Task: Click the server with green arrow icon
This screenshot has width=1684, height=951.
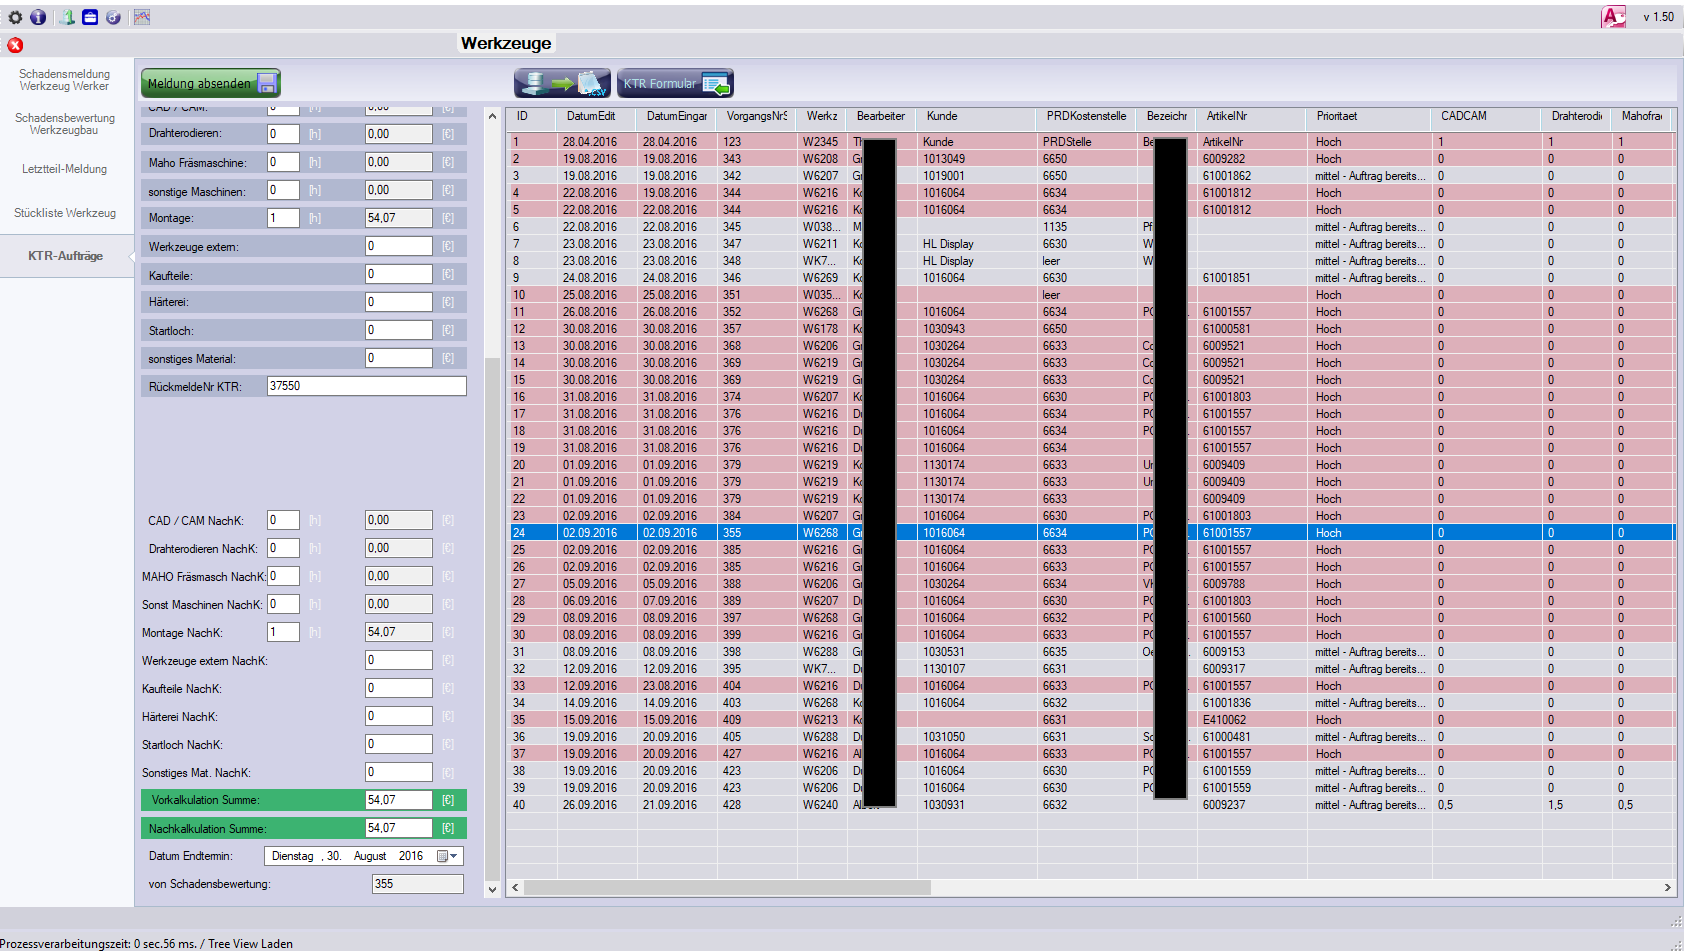Action: [67, 17]
